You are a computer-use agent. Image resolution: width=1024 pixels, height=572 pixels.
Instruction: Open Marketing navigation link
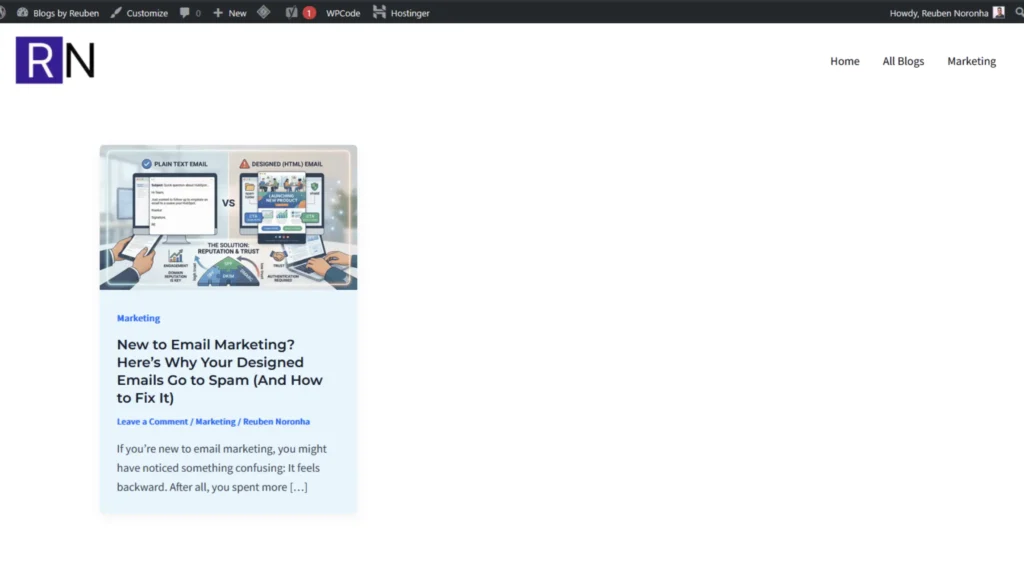tap(971, 61)
